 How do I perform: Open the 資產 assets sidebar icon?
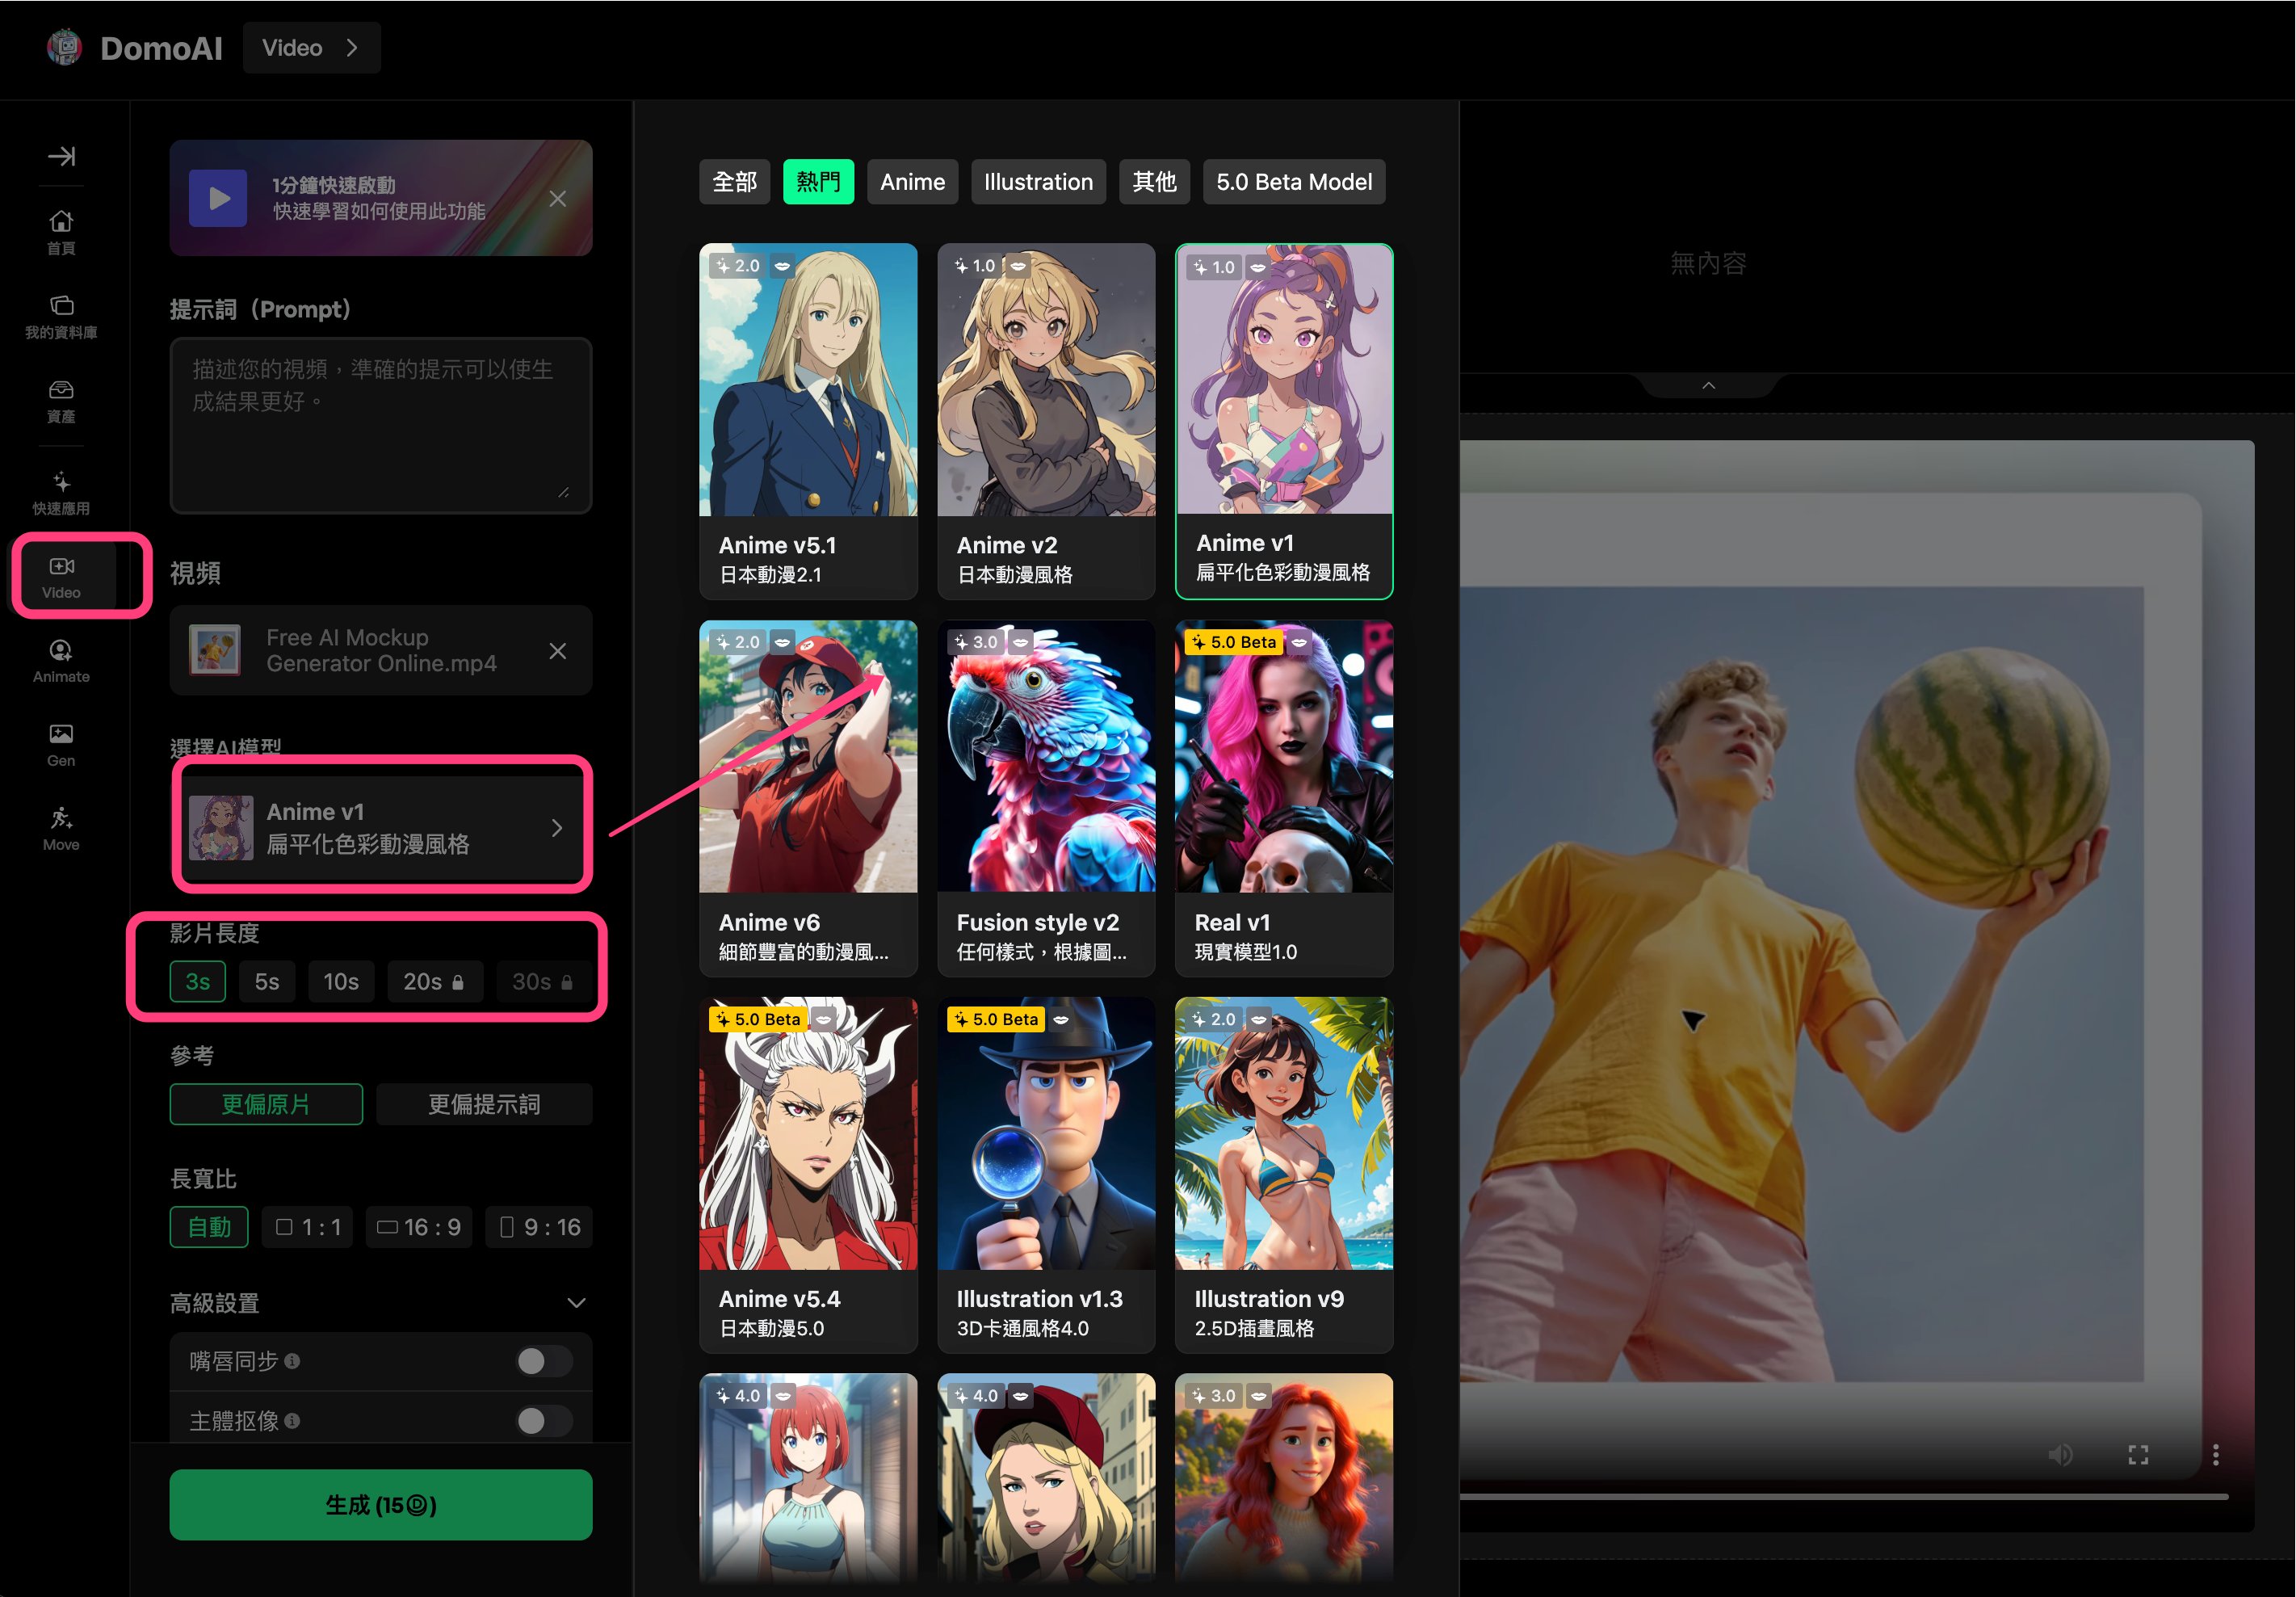point(61,400)
